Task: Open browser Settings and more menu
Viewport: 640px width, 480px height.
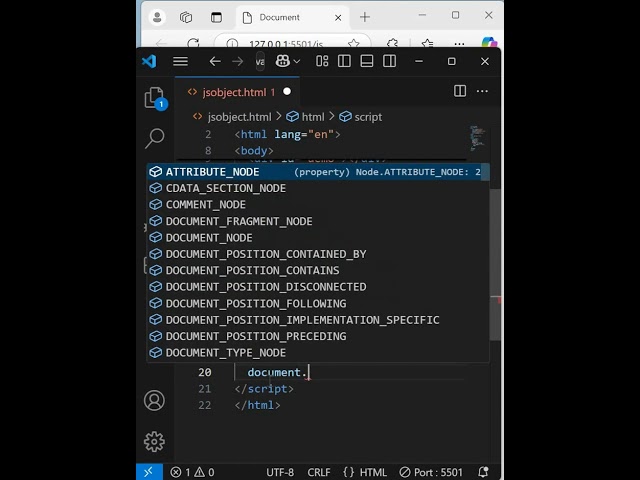Action: point(459,43)
